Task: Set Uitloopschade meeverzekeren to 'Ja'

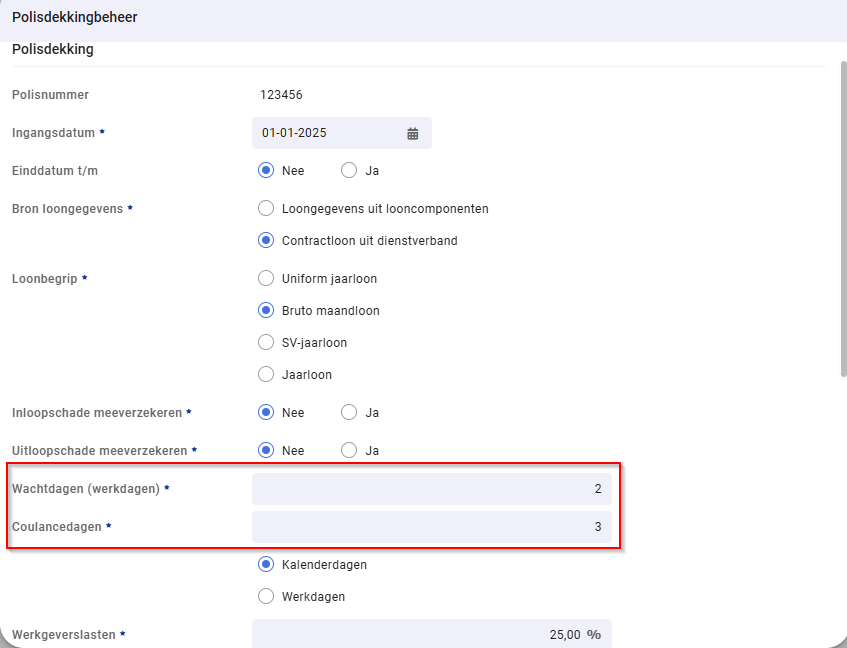Action: click(349, 451)
